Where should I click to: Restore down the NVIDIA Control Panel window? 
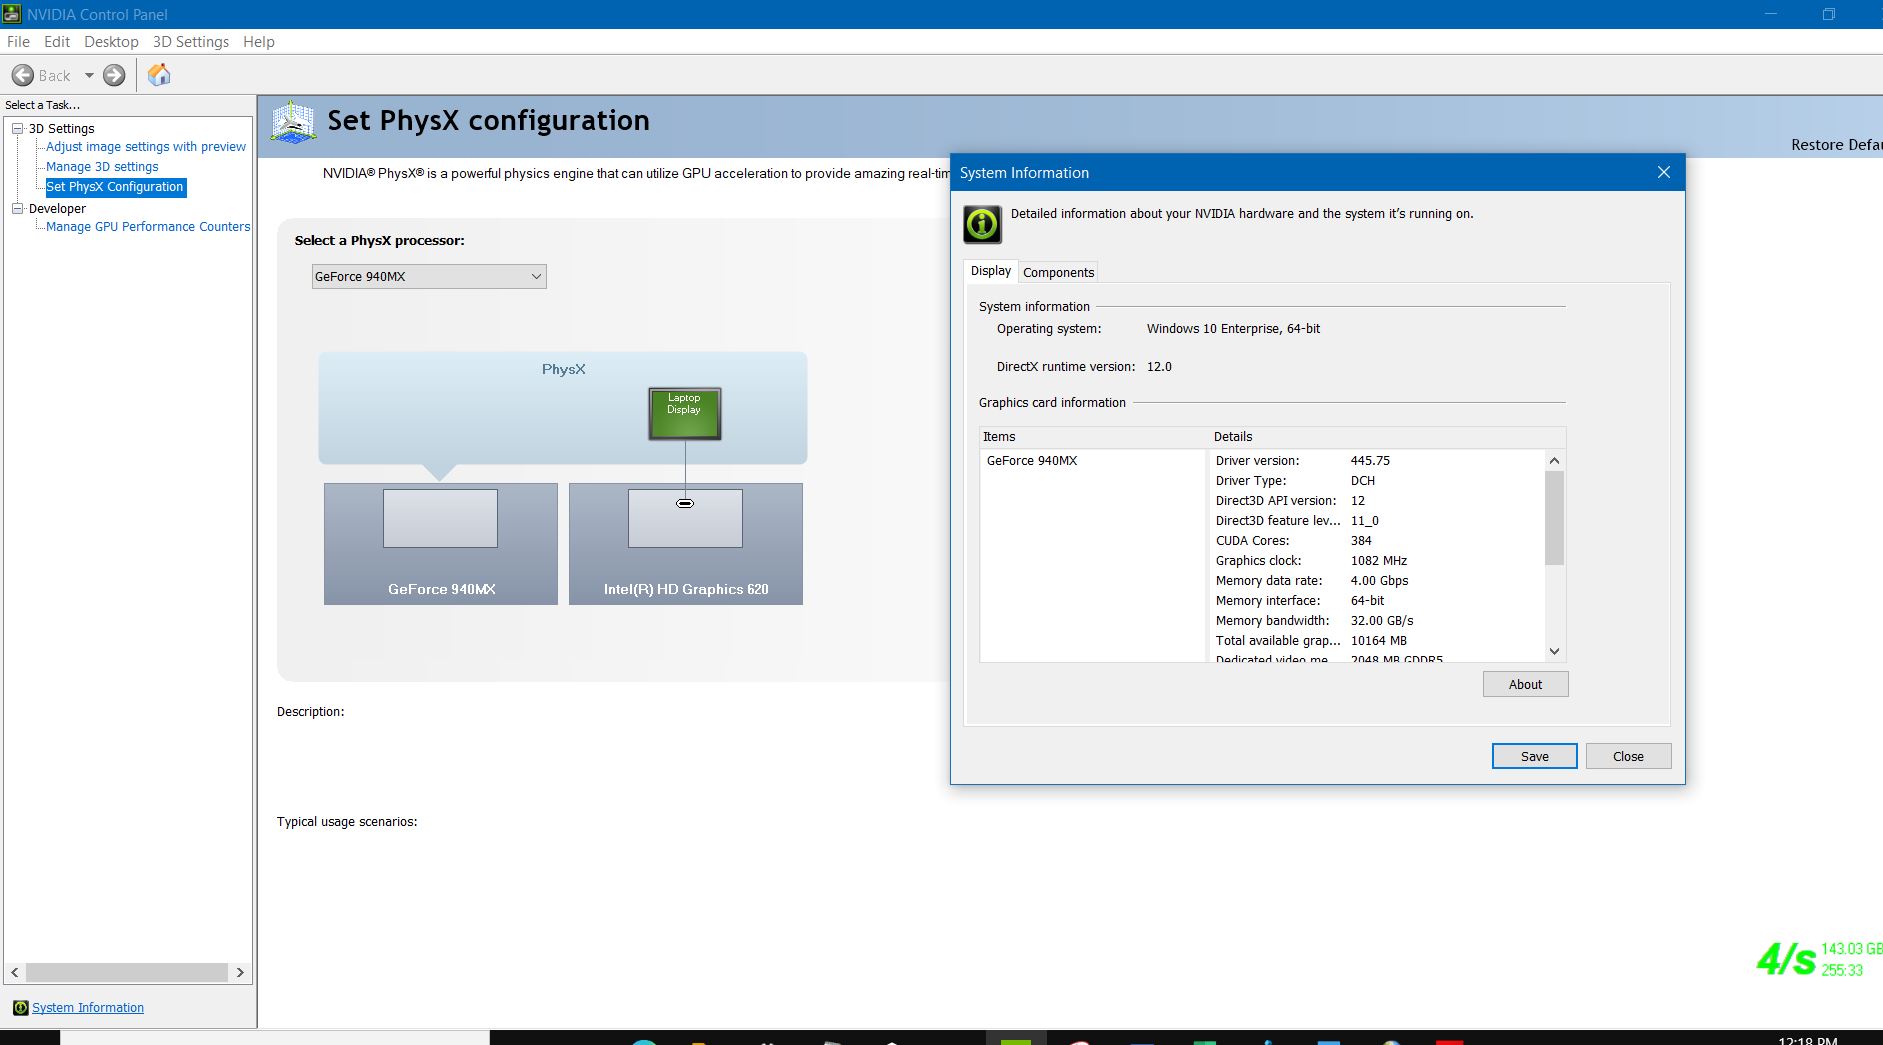point(1828,14)
